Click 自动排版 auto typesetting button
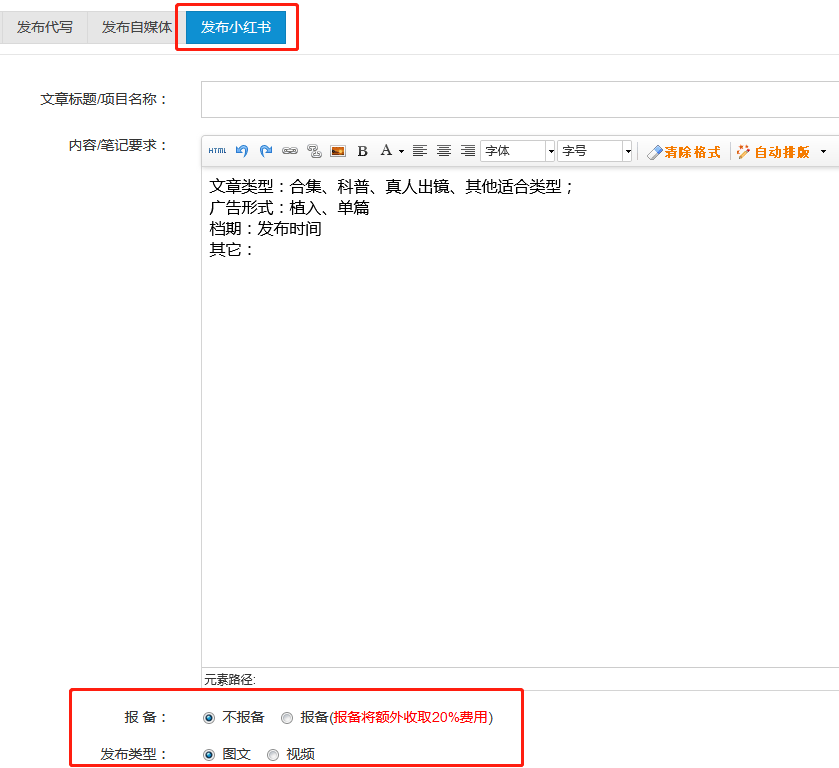The image size is (839, 768). (x=773, y=152)
